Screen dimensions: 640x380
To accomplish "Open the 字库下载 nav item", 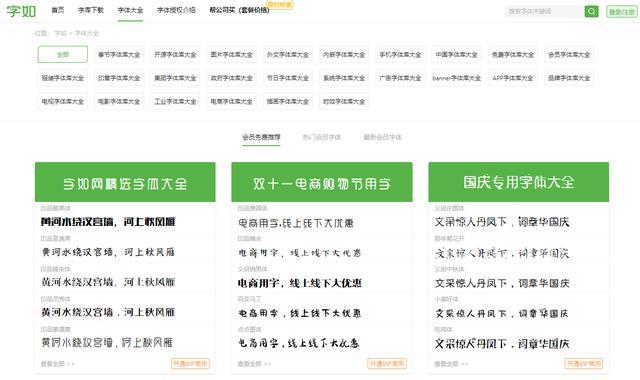I will coord(91,10).
